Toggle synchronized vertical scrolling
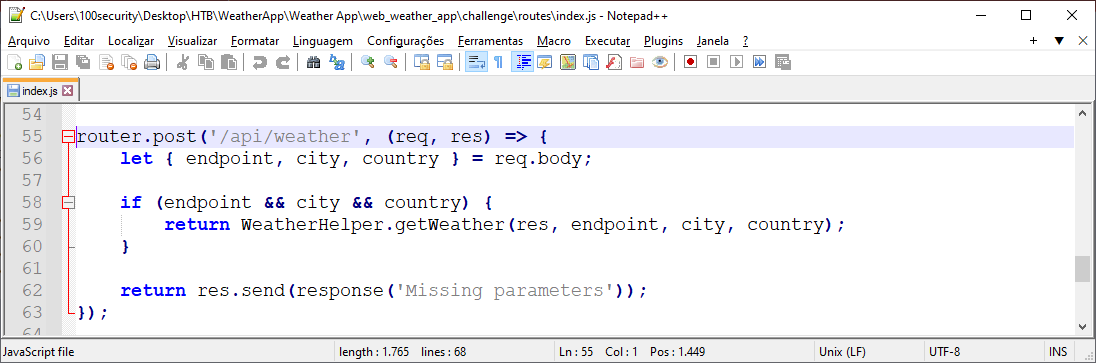The width and height of the screenshot is (1096, 363). click(x=421, y=62)
